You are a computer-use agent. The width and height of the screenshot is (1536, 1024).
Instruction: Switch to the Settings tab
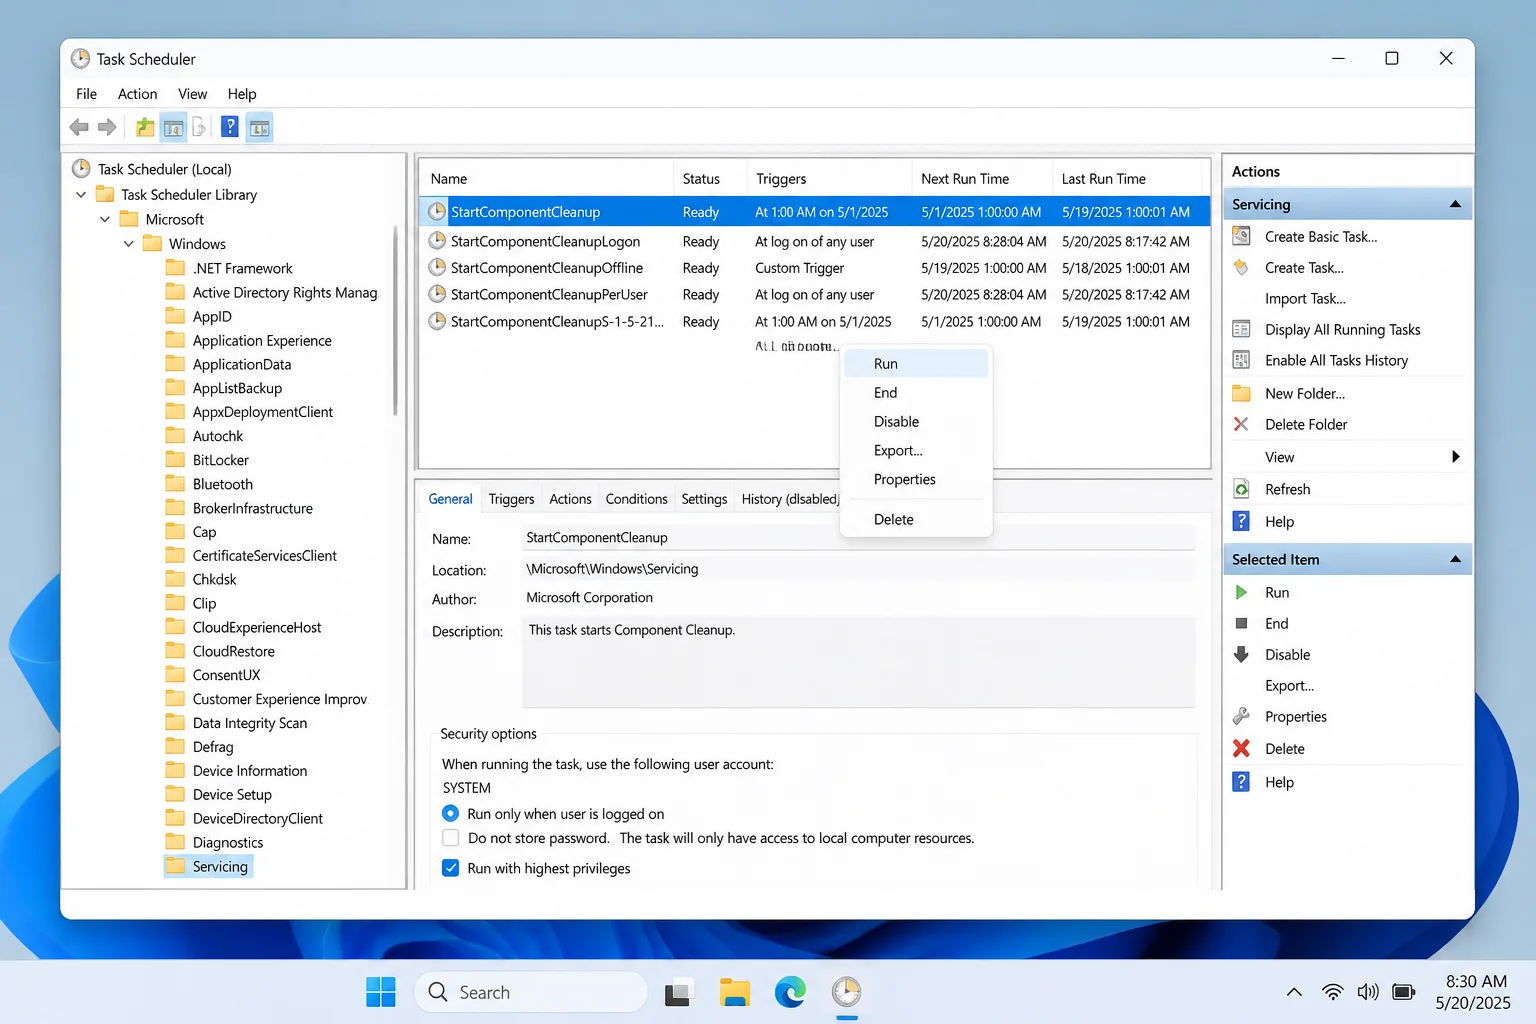(704, 499)
